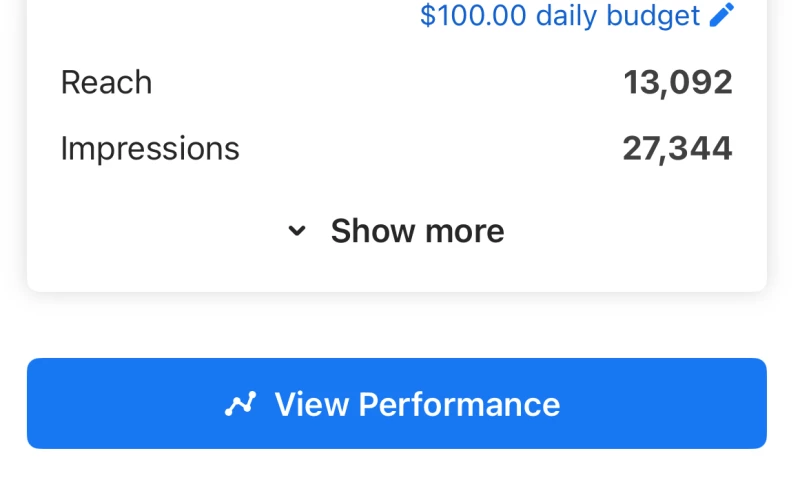
Task: Click the word "Show" in Show more
Action: pyautogui.click(x=373, y=231)
